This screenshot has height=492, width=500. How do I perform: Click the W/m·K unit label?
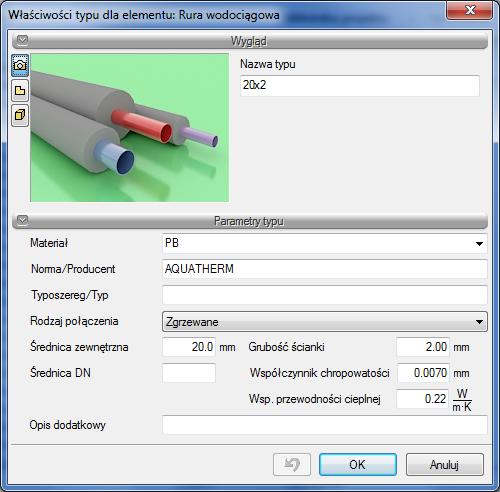[462, 400]
